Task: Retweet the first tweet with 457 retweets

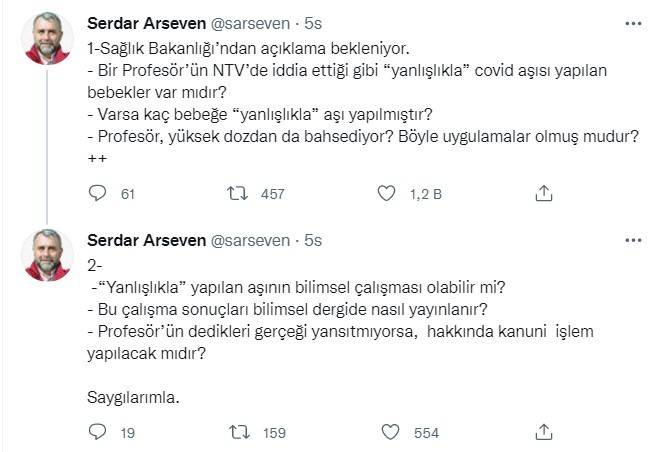Action: (239, 194)
